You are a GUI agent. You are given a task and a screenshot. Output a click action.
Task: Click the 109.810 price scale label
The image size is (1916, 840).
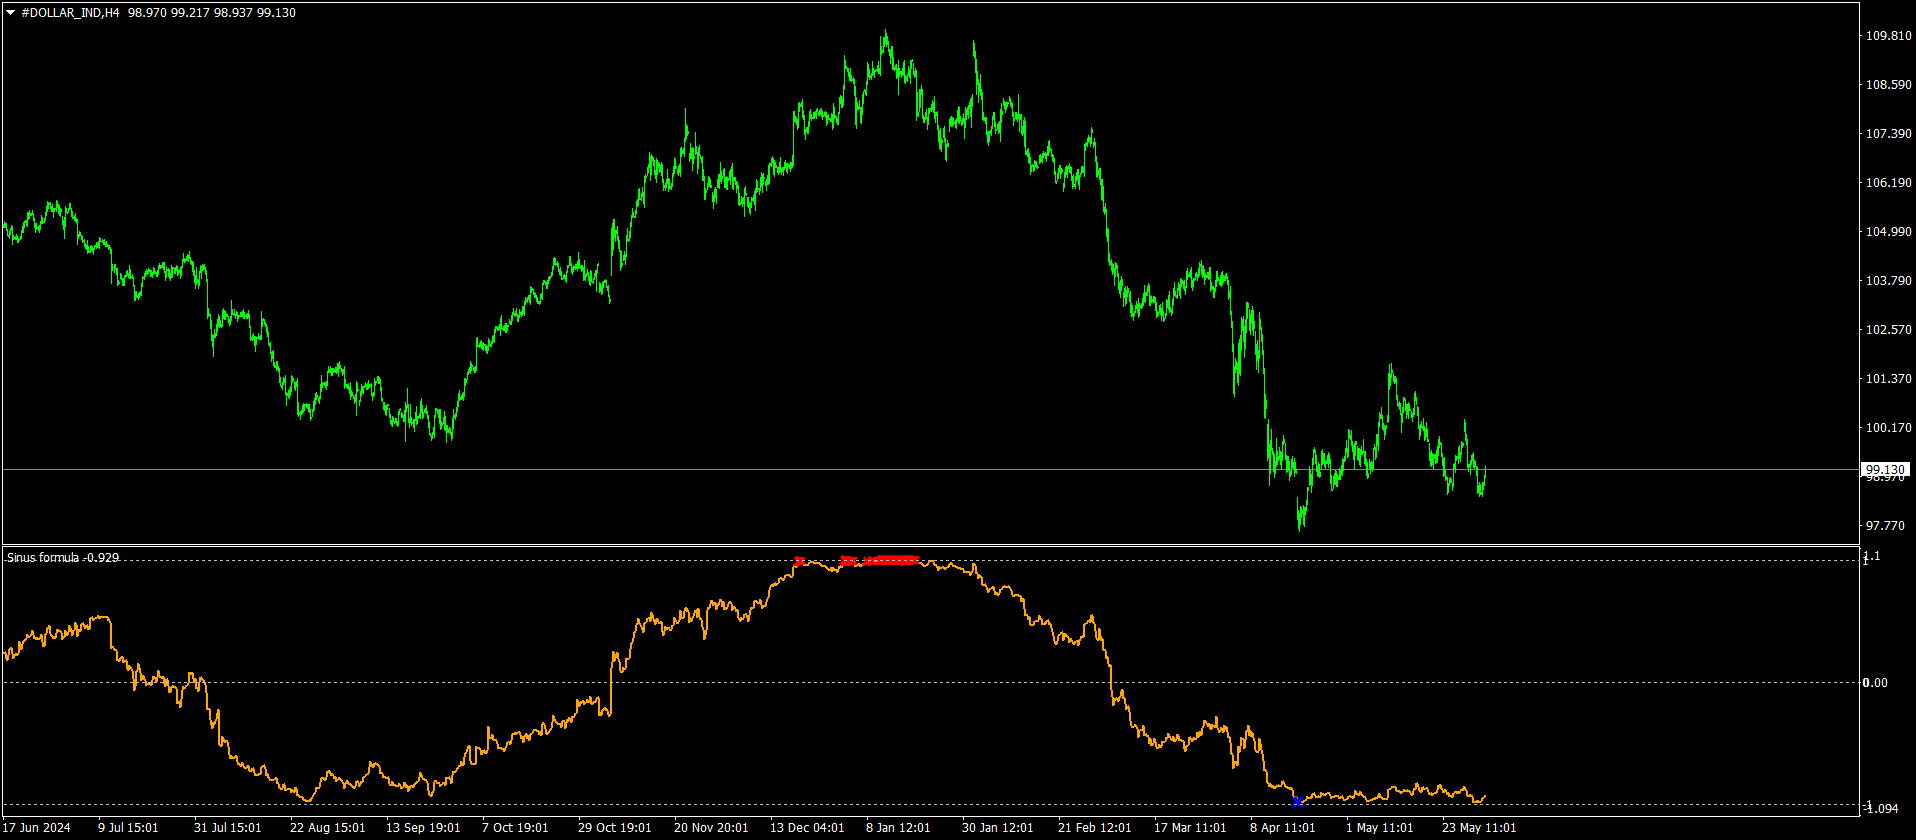coord(1888,36)
